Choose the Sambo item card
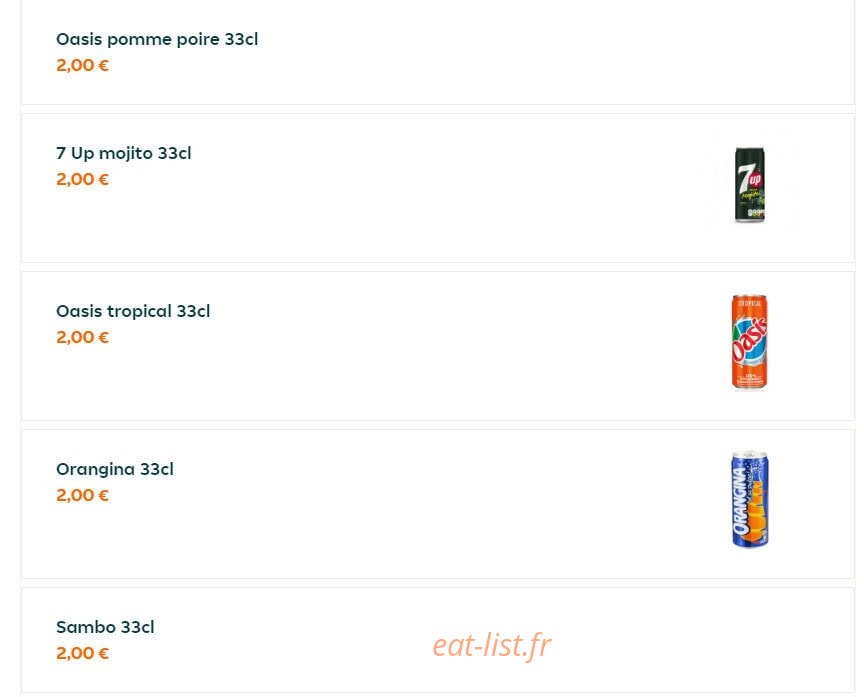 (438, 640)
